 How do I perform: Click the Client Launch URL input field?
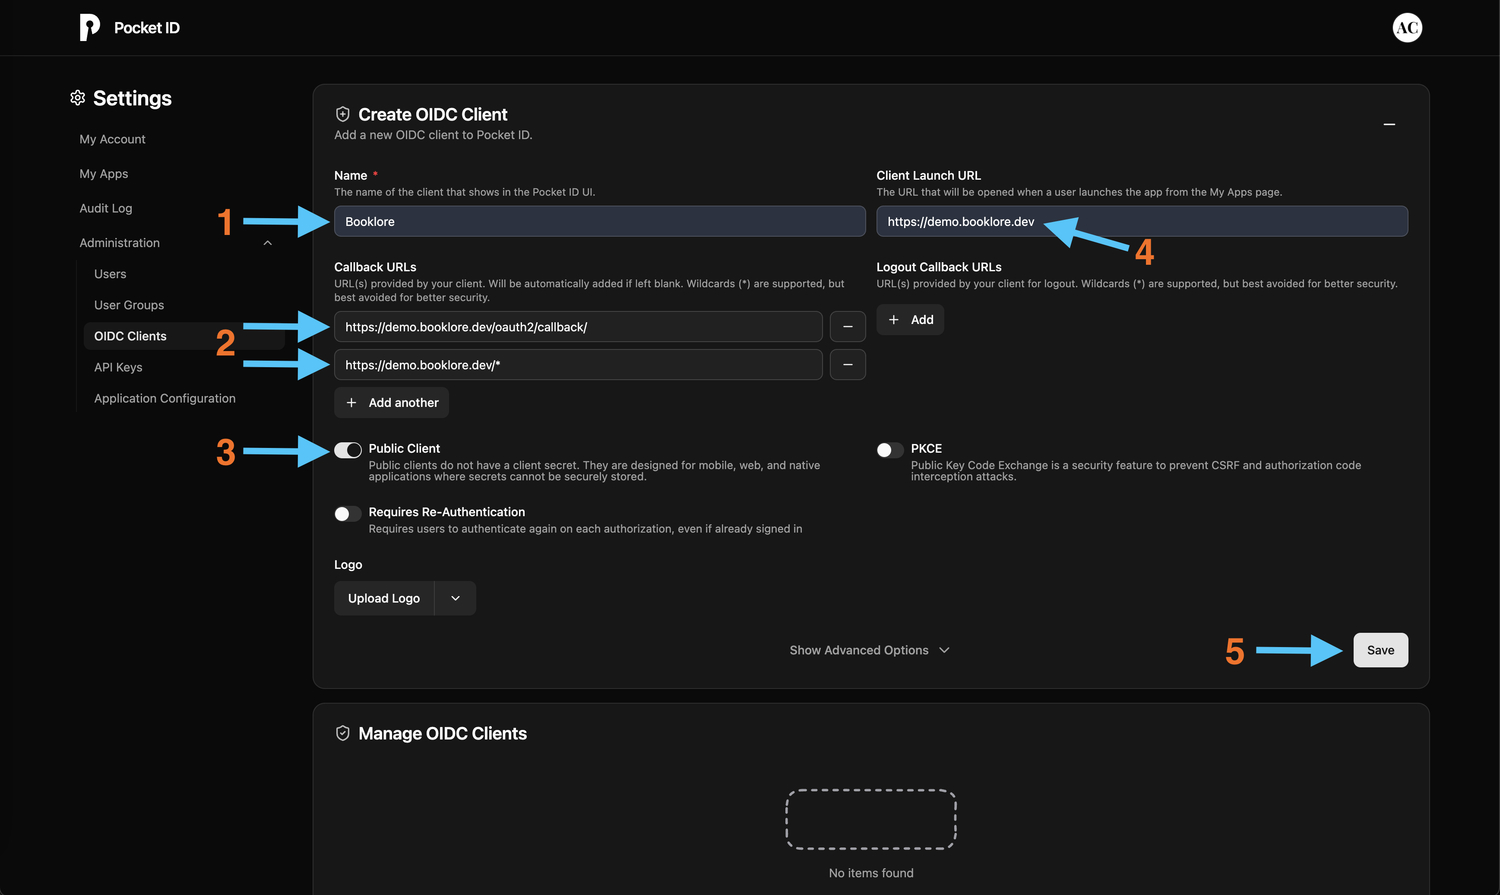coord(1141,221)
